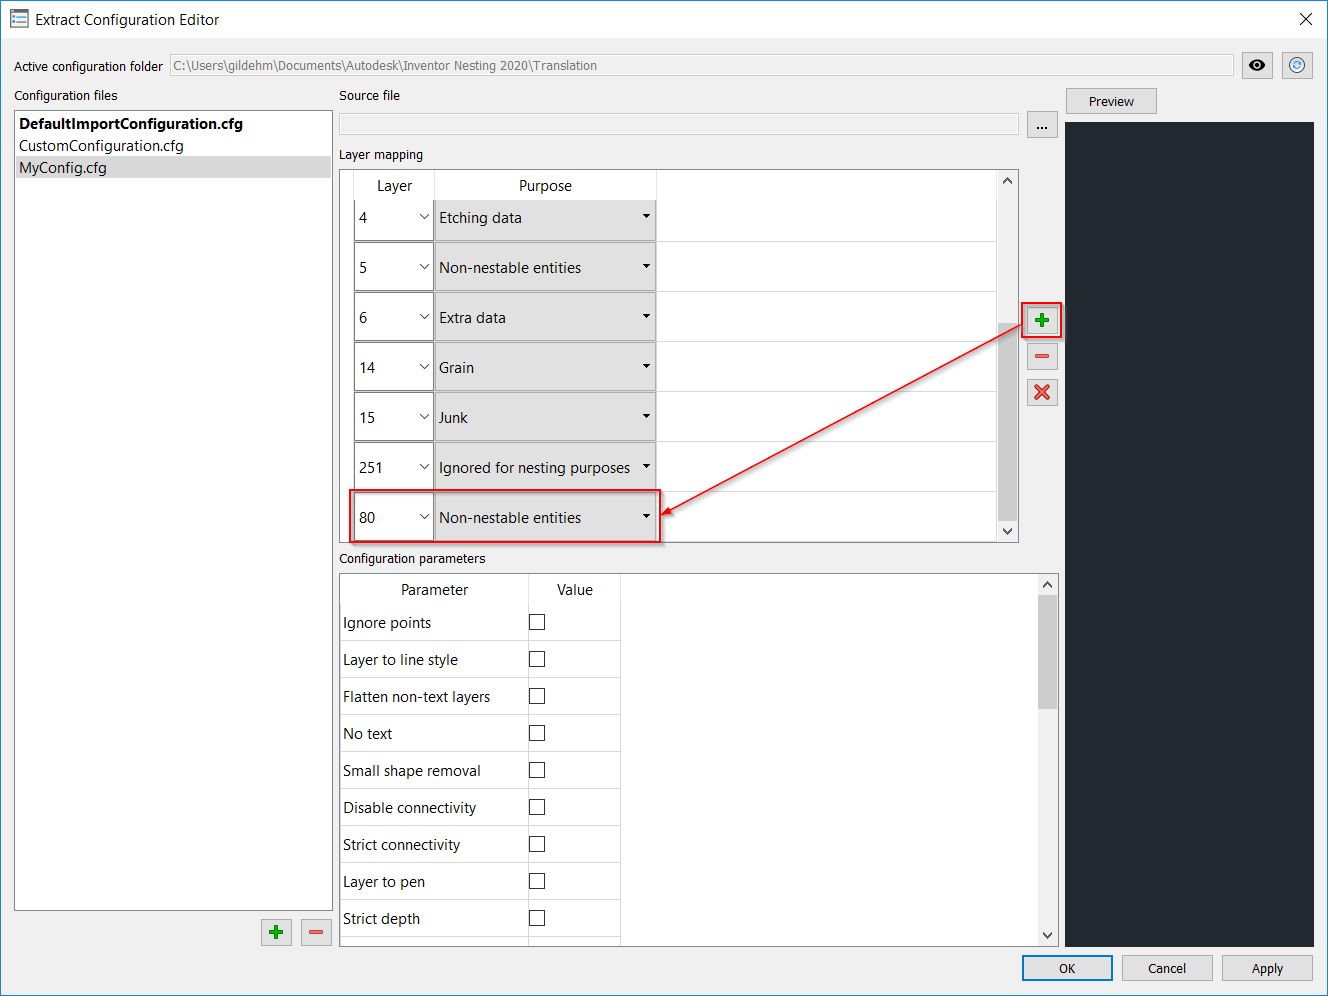Click the red X to delete all layer mappings
The height and width of the screenshot is (996, 1328).
[x=1042, y=392]
